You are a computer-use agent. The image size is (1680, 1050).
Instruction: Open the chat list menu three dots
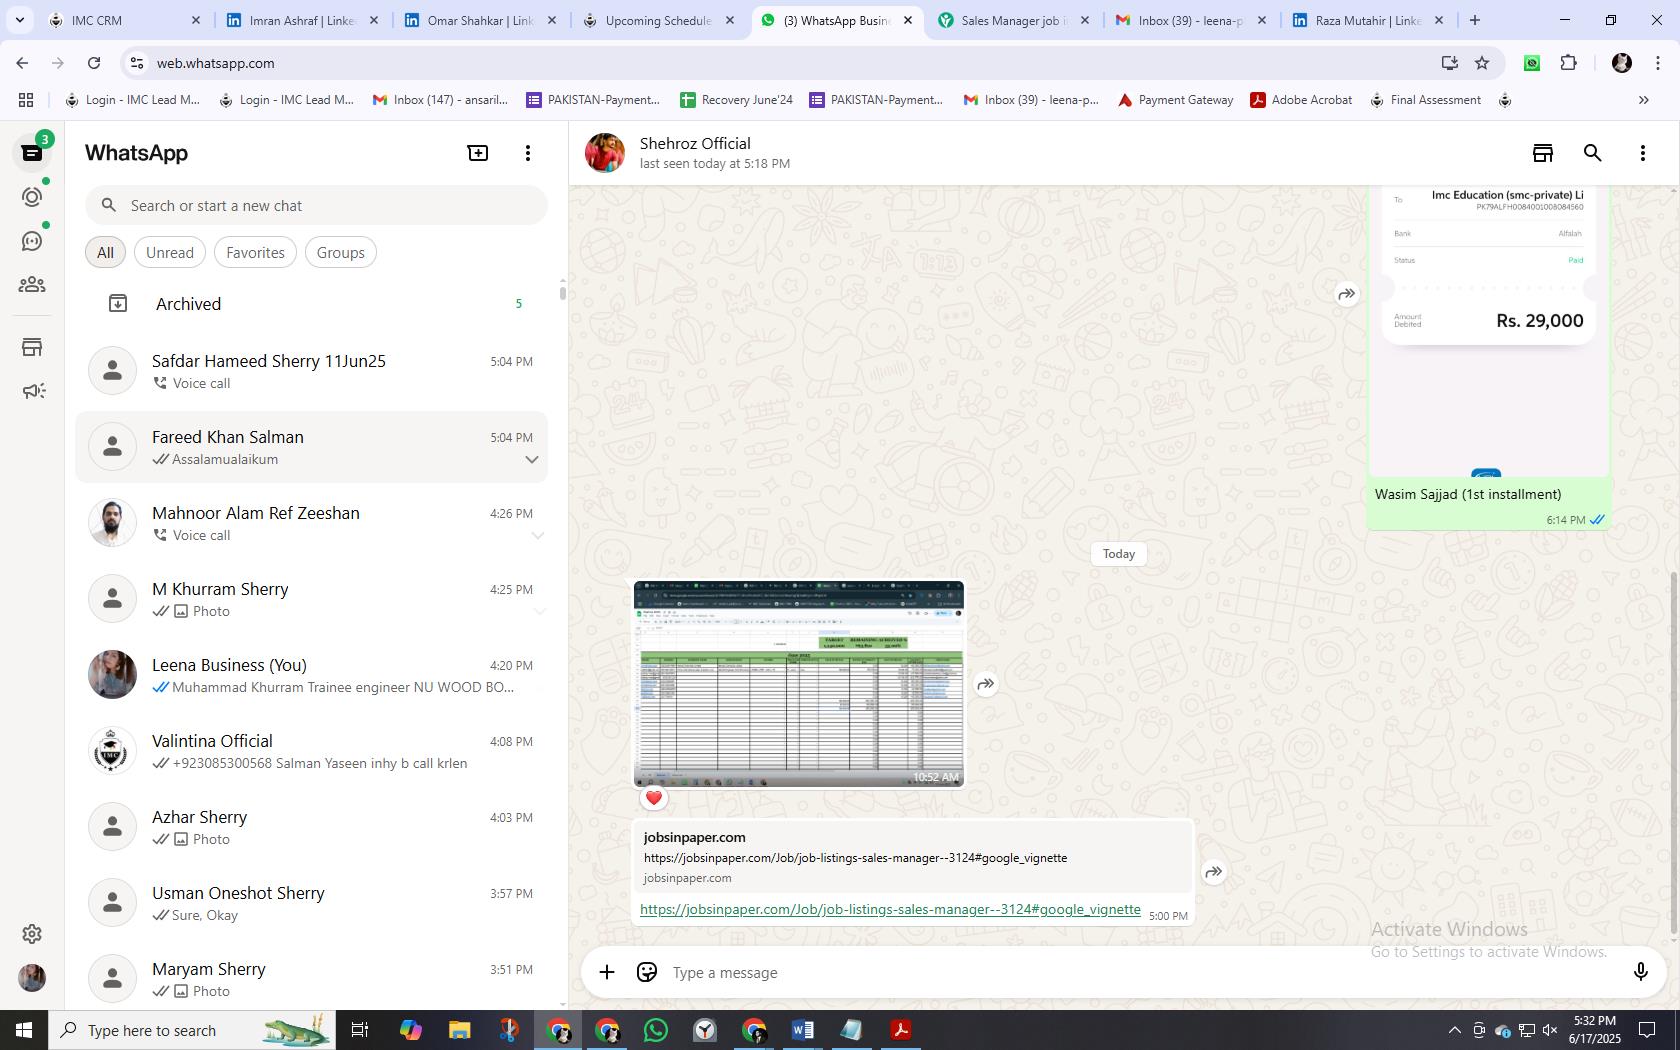tap(528, 153)
